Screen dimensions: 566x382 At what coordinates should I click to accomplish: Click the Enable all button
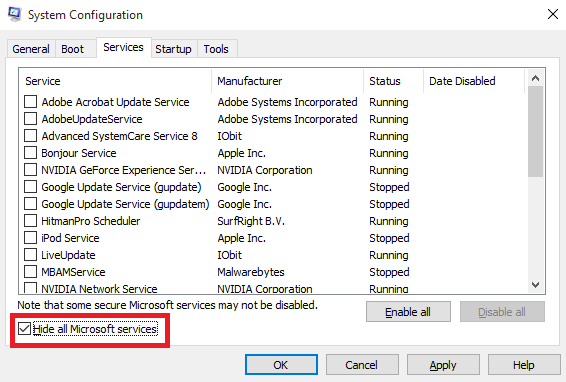(408, 312)
